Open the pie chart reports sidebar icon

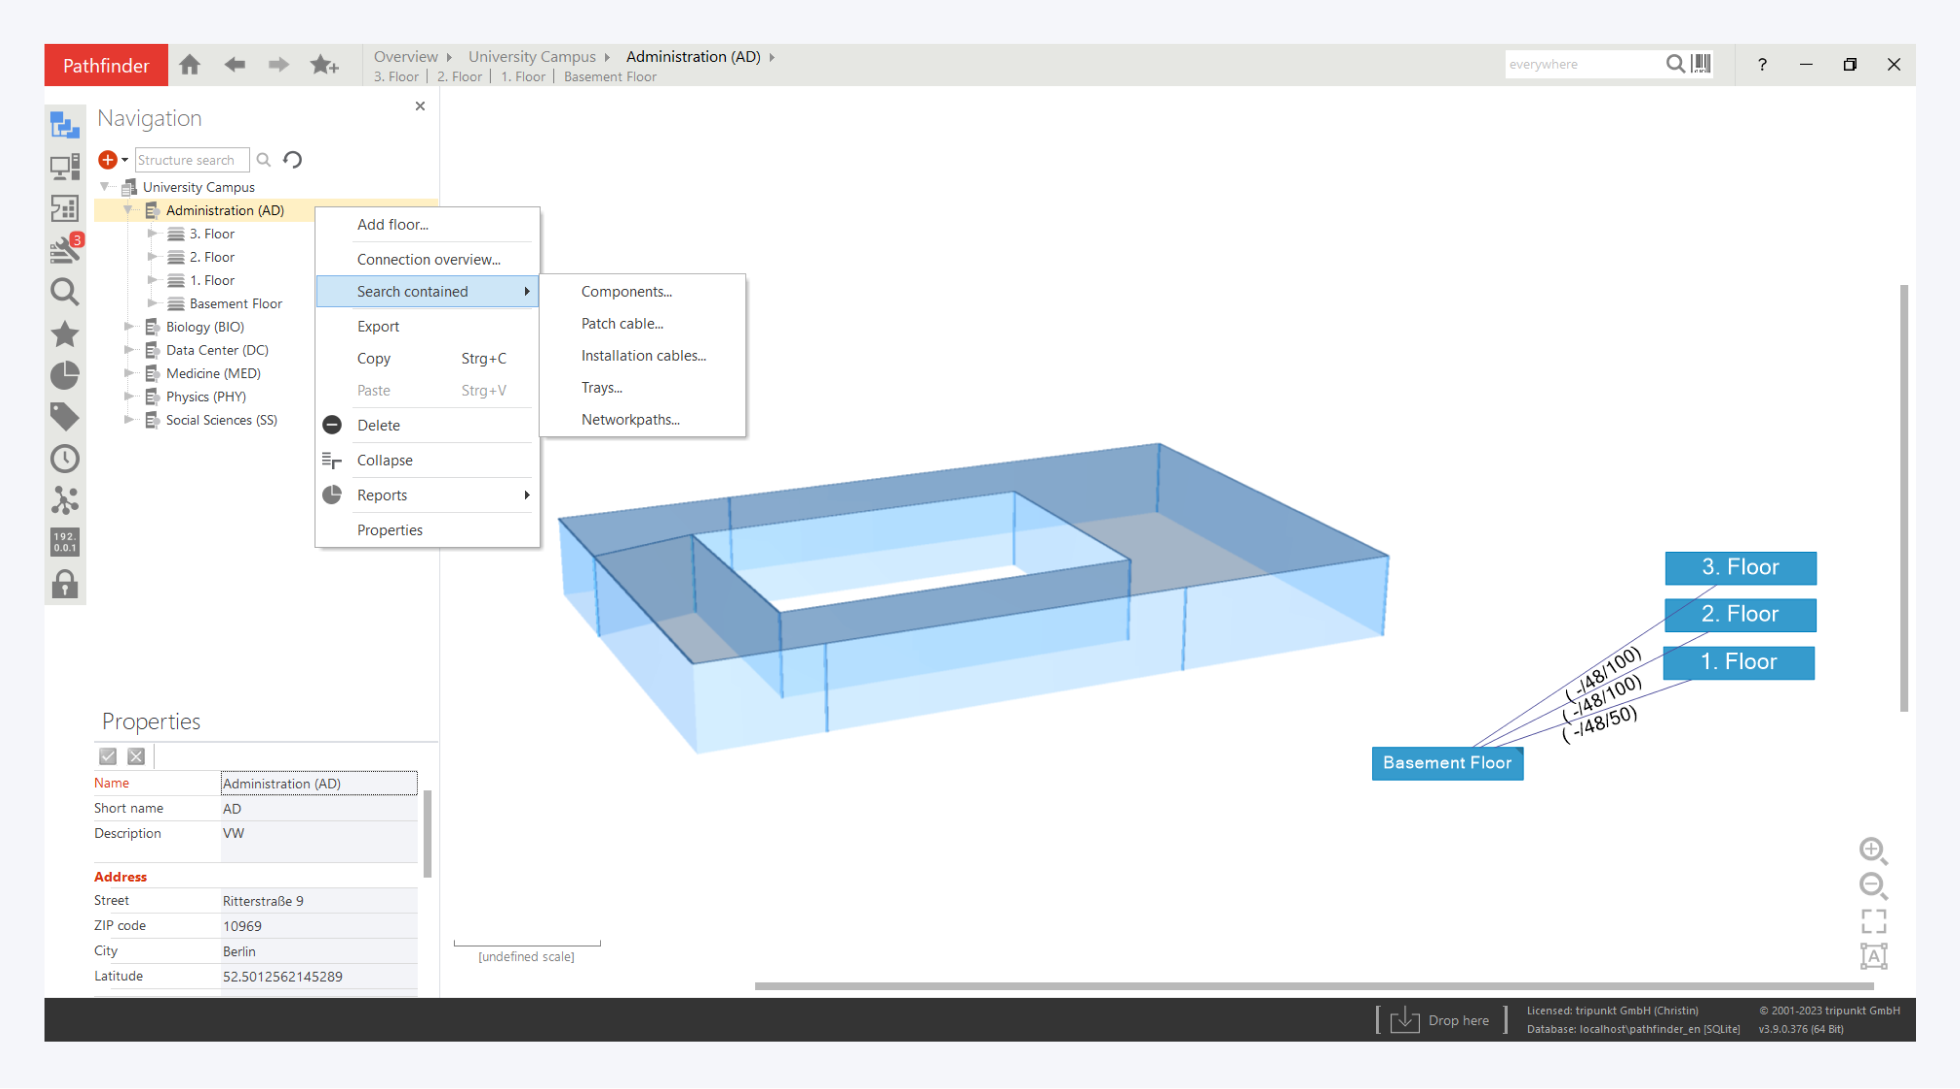tap(65, 375)
